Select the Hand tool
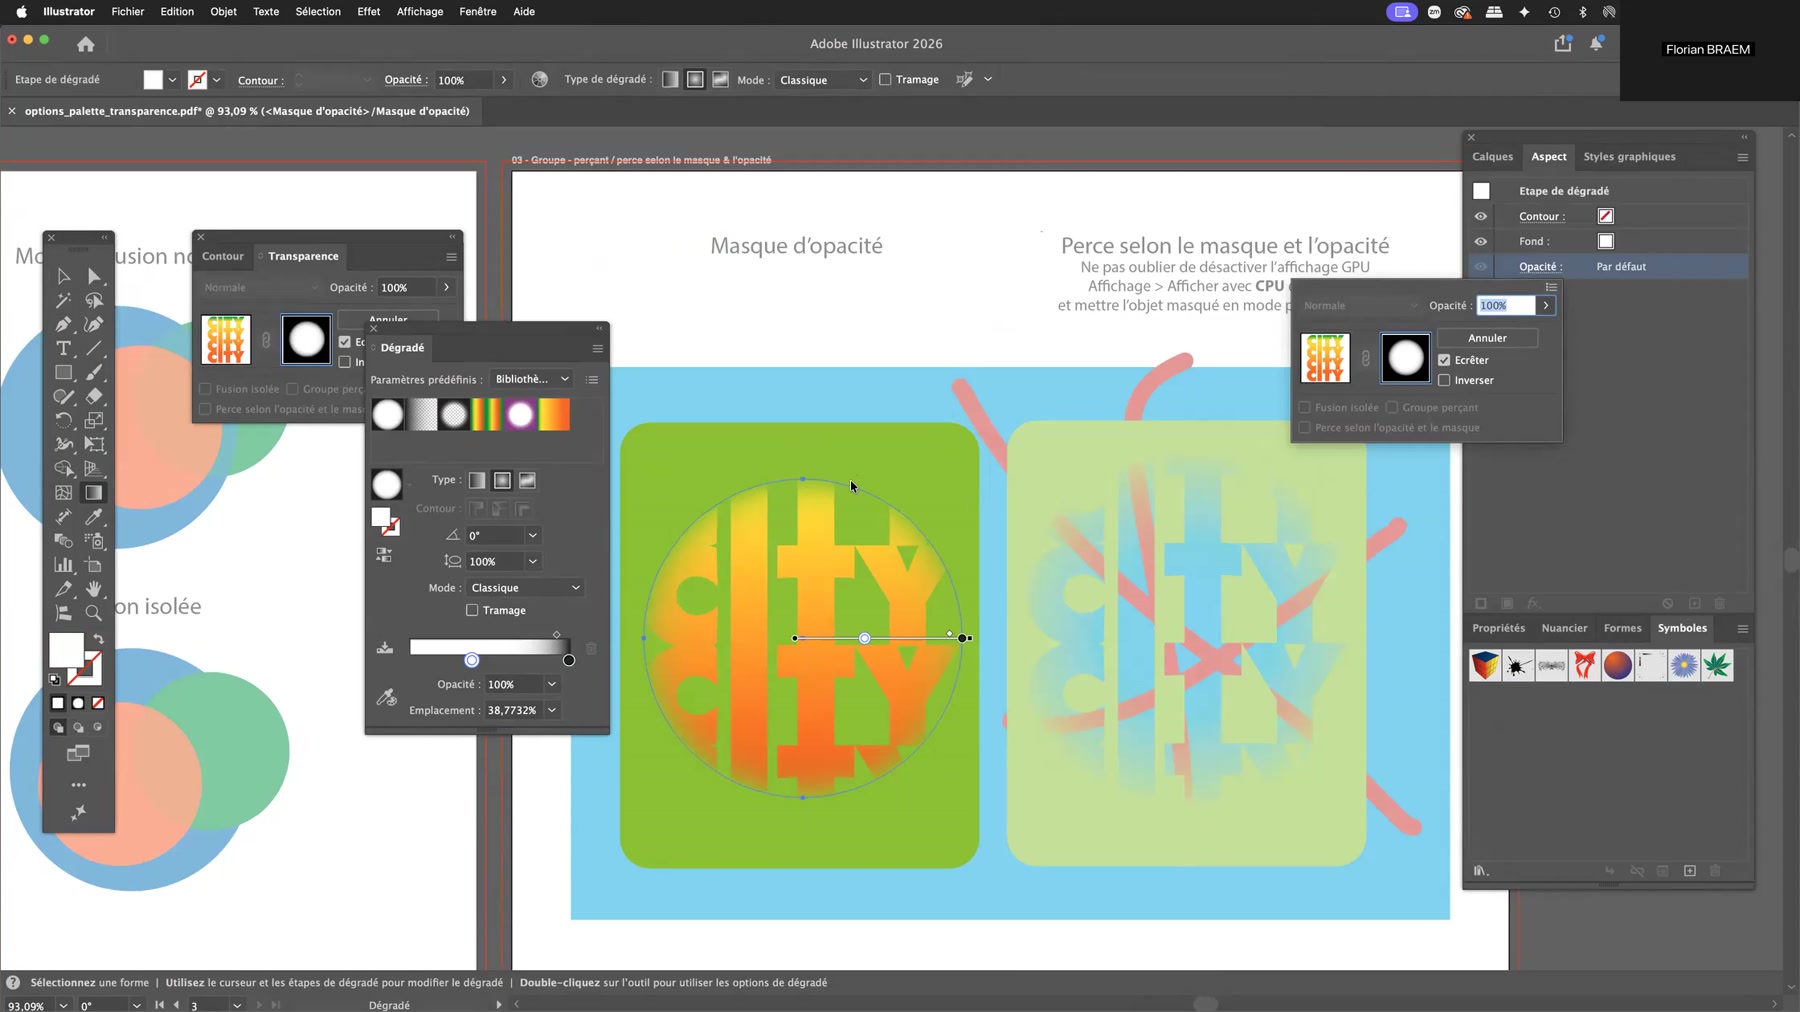This screenshot has width=1800, height=1012. tap(94, 589)
